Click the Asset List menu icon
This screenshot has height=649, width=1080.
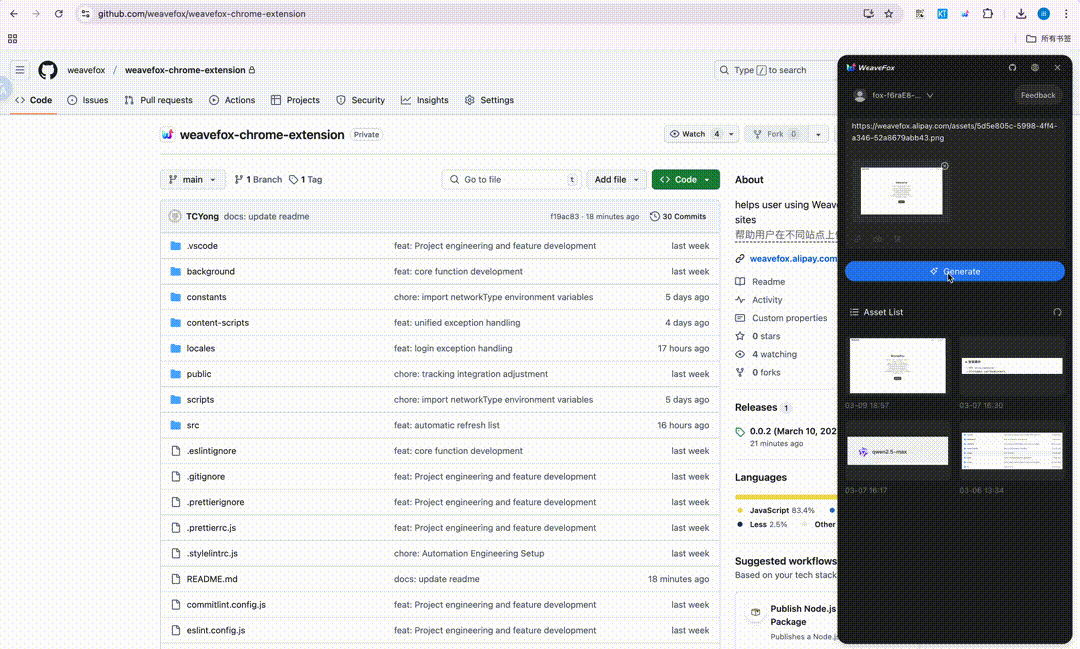tap(854, 312)
